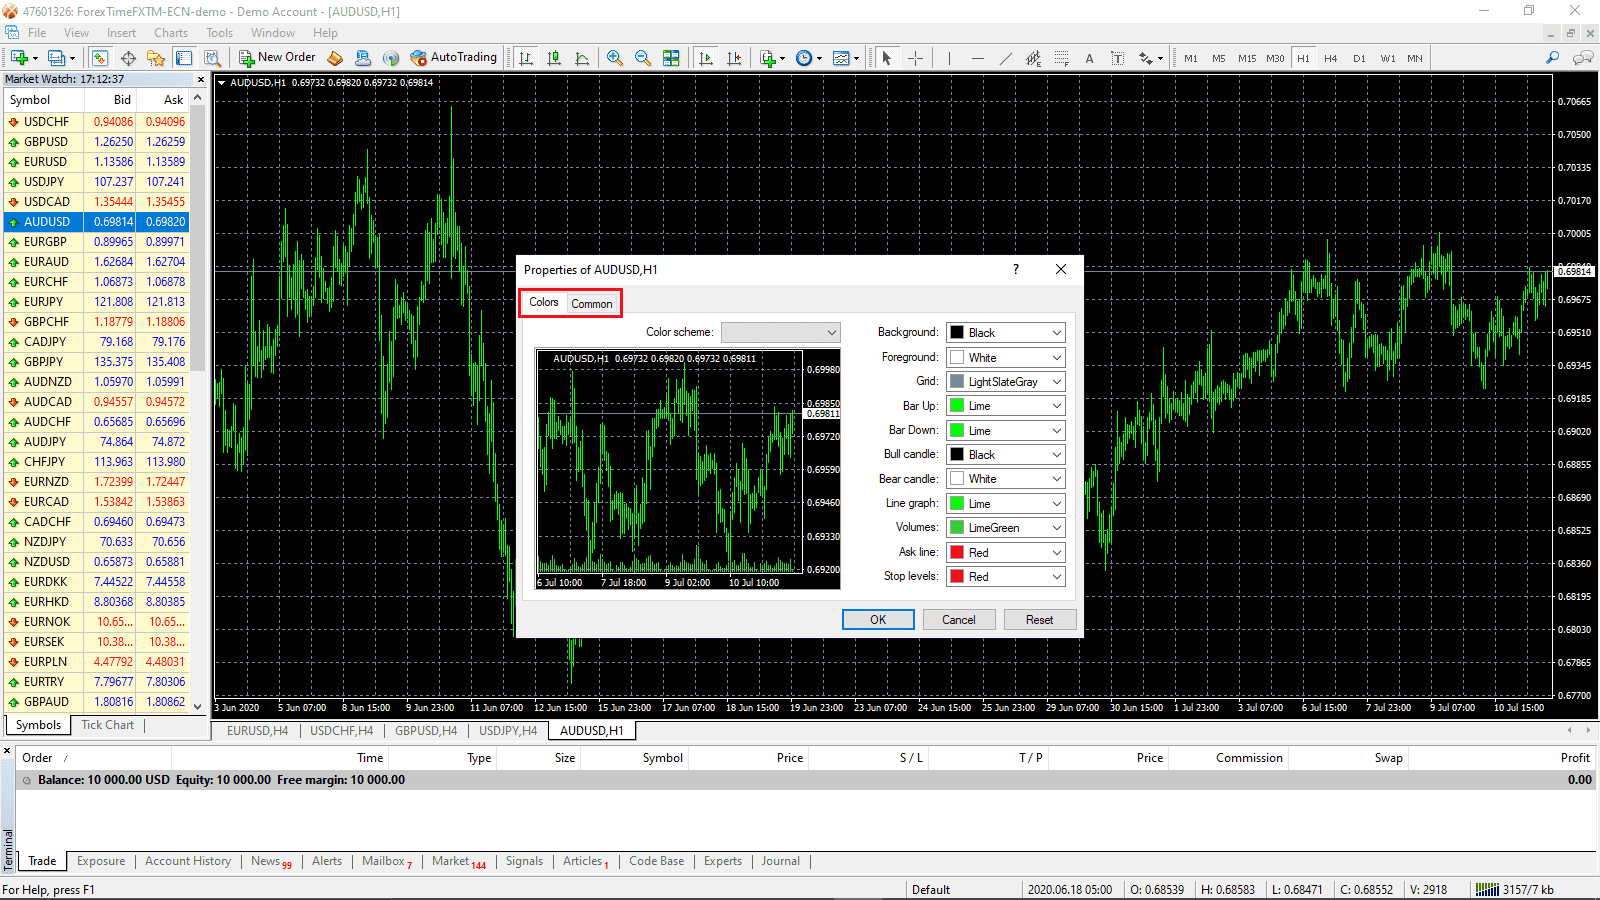Toggle the Market Watch panel visibility
1600x900 pixels.
(99, 57)
